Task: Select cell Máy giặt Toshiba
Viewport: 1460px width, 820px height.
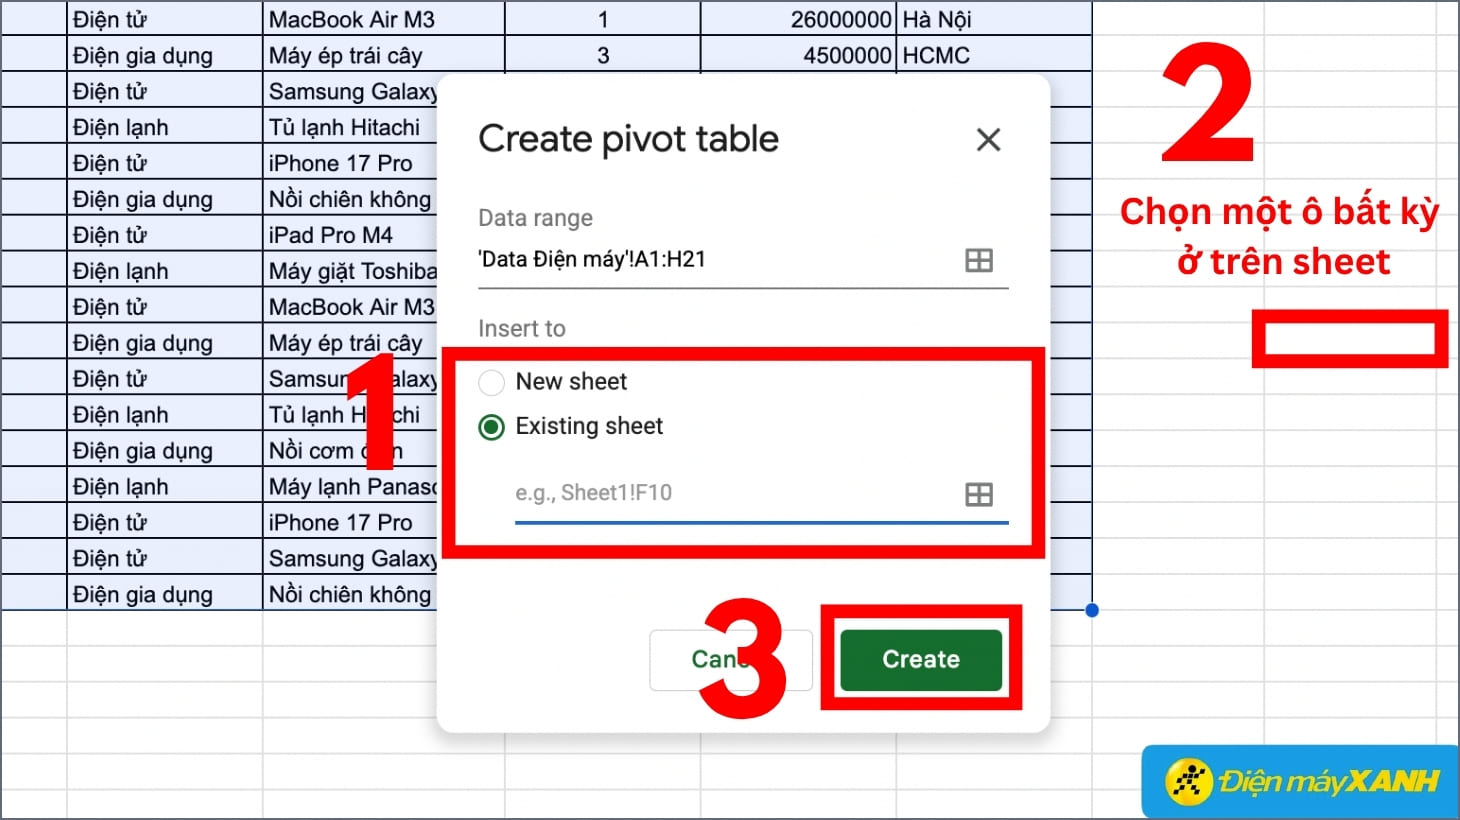Action: coord(350,271)
